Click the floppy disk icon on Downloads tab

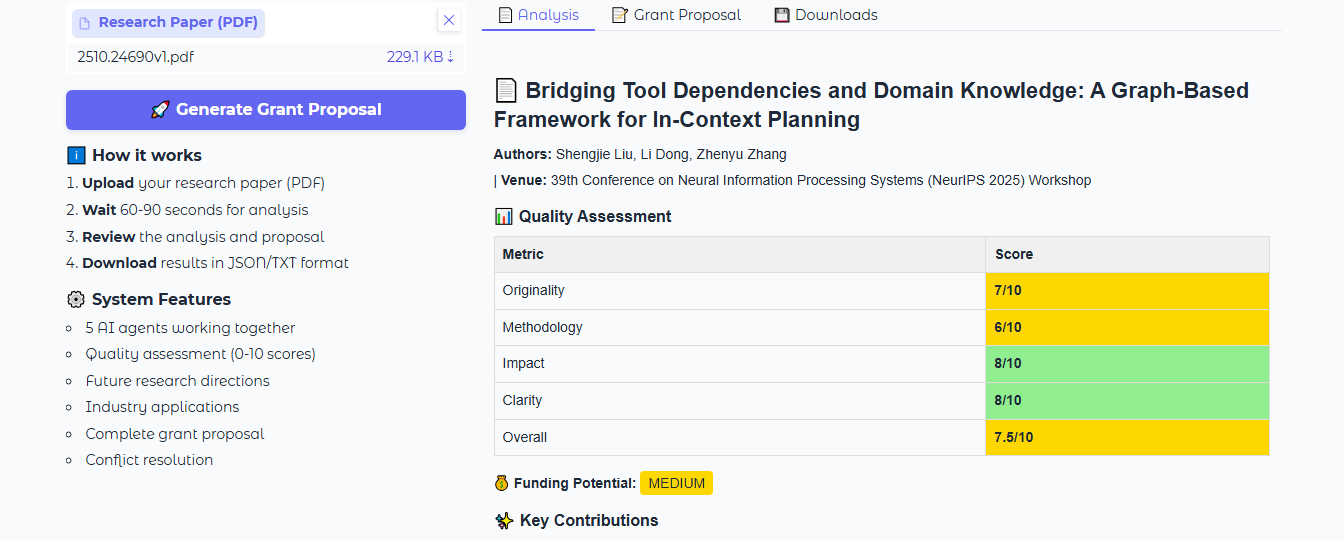(x=782, y=15)
